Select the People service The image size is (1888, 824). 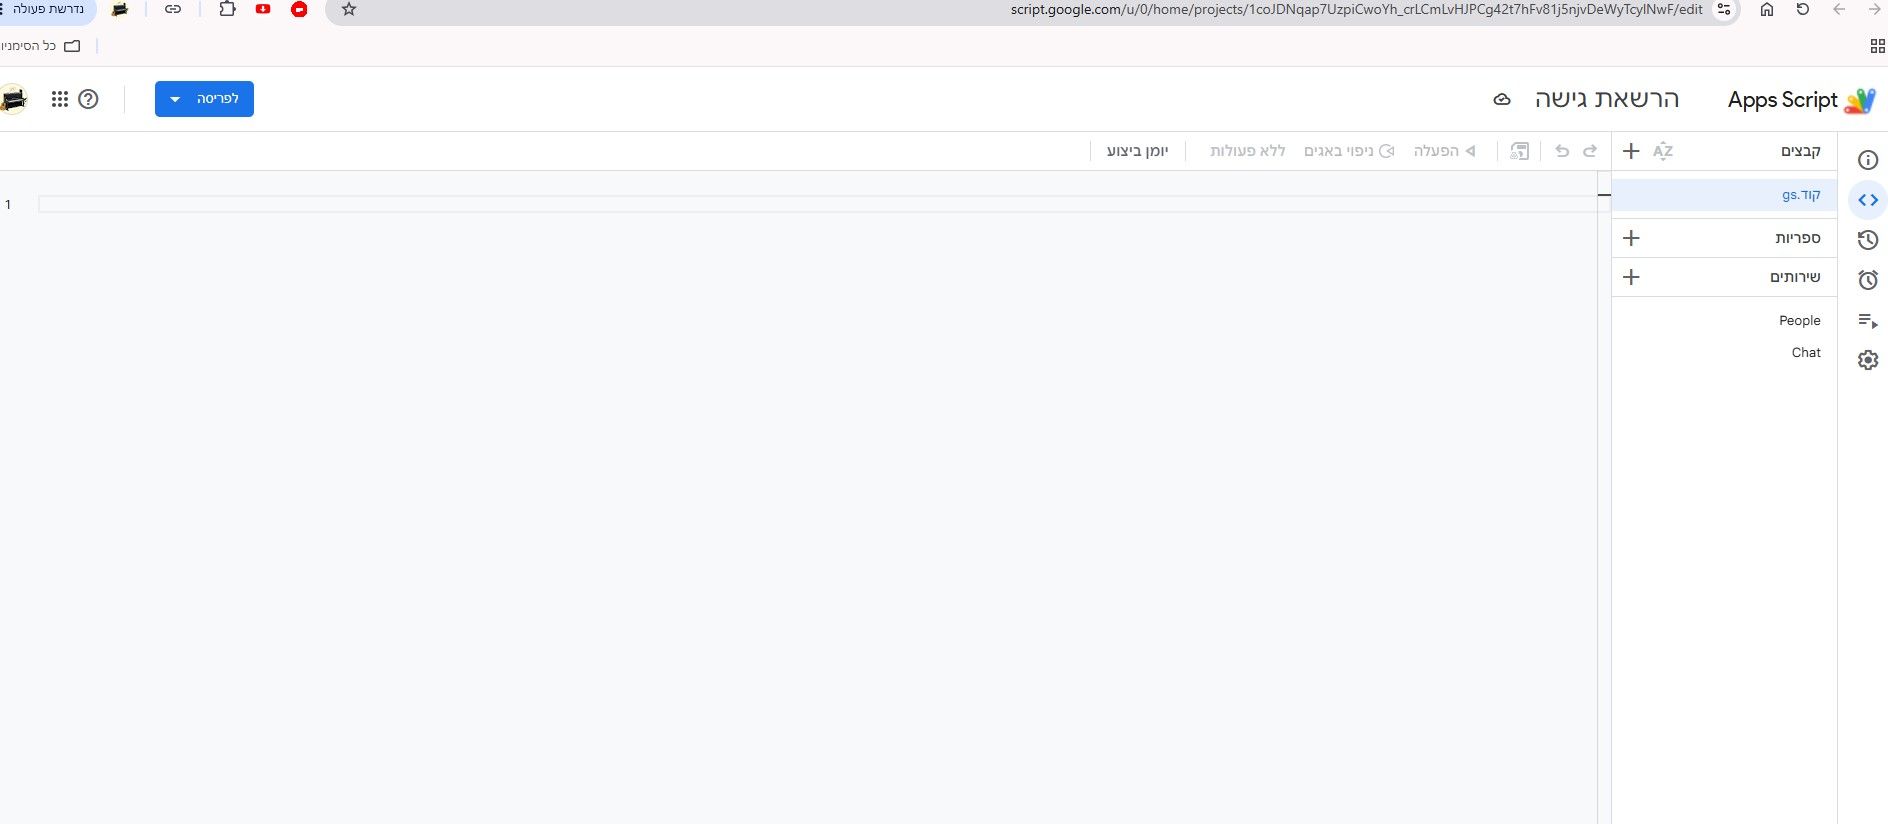[x=1799, y=321]
